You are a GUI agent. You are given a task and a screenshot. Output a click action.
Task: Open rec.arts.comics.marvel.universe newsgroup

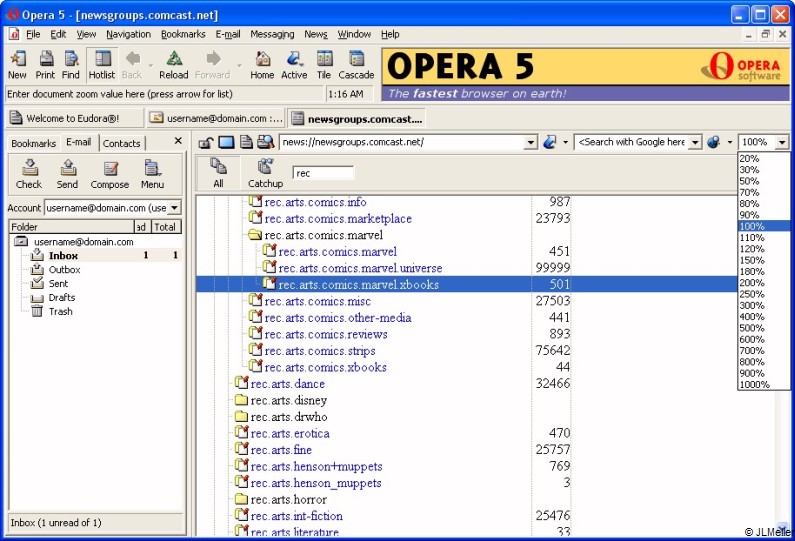point(360,268)
